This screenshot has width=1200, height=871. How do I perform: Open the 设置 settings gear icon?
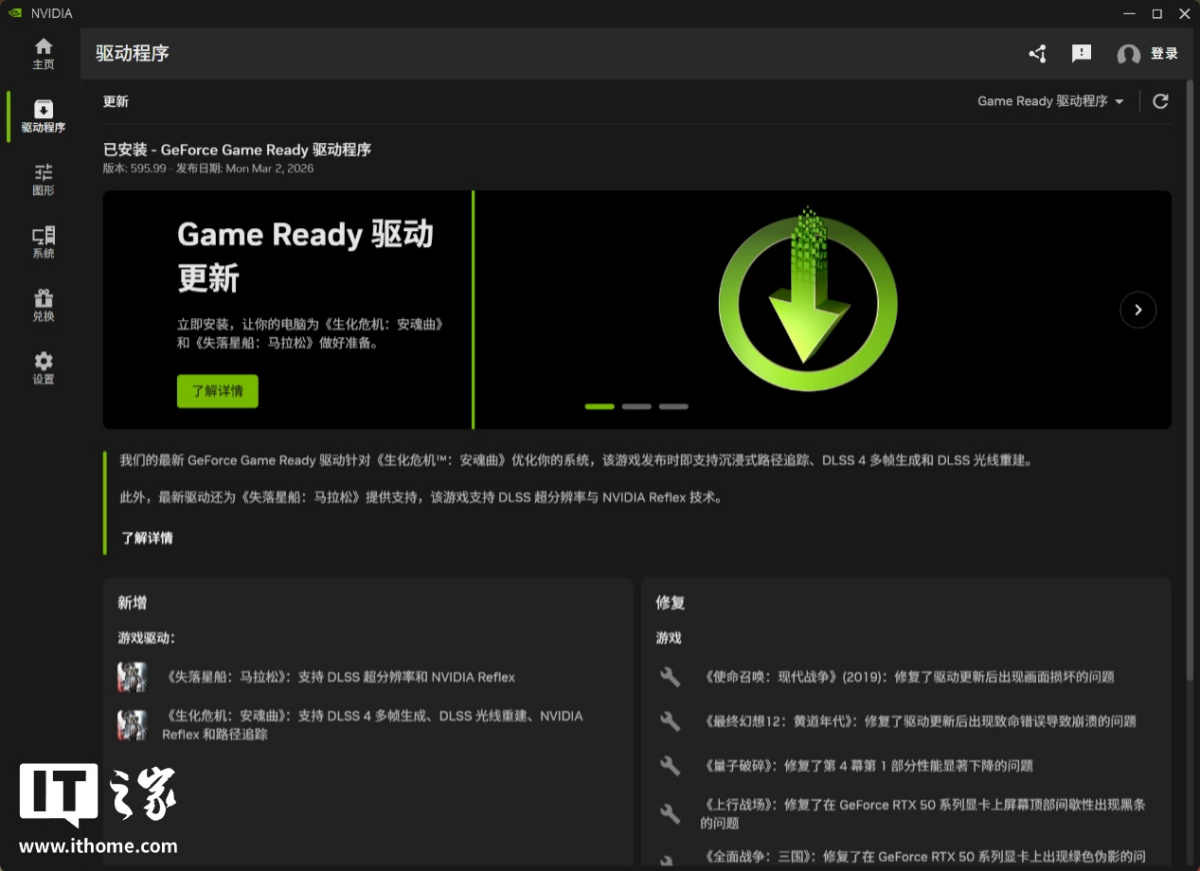click(x=43, y=368)
